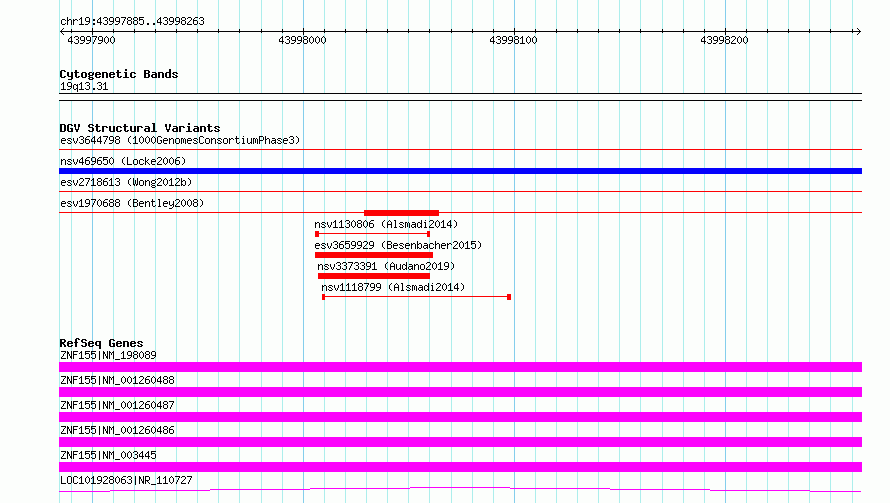Click the 43997900 ruler position label

point(91,40)
